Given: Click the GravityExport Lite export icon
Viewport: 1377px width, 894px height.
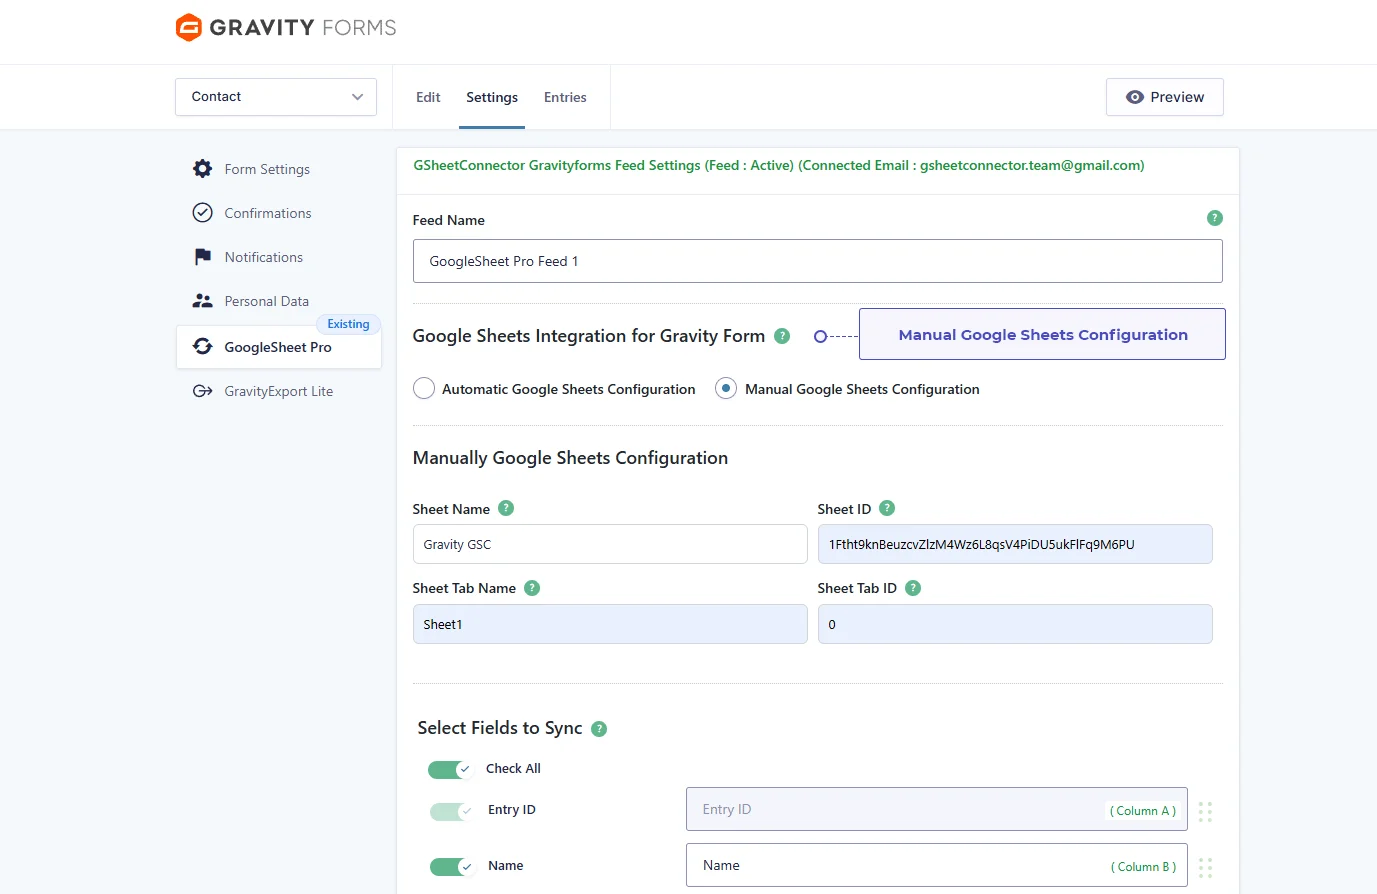Looking at the screenshot, I should point(202,391).
